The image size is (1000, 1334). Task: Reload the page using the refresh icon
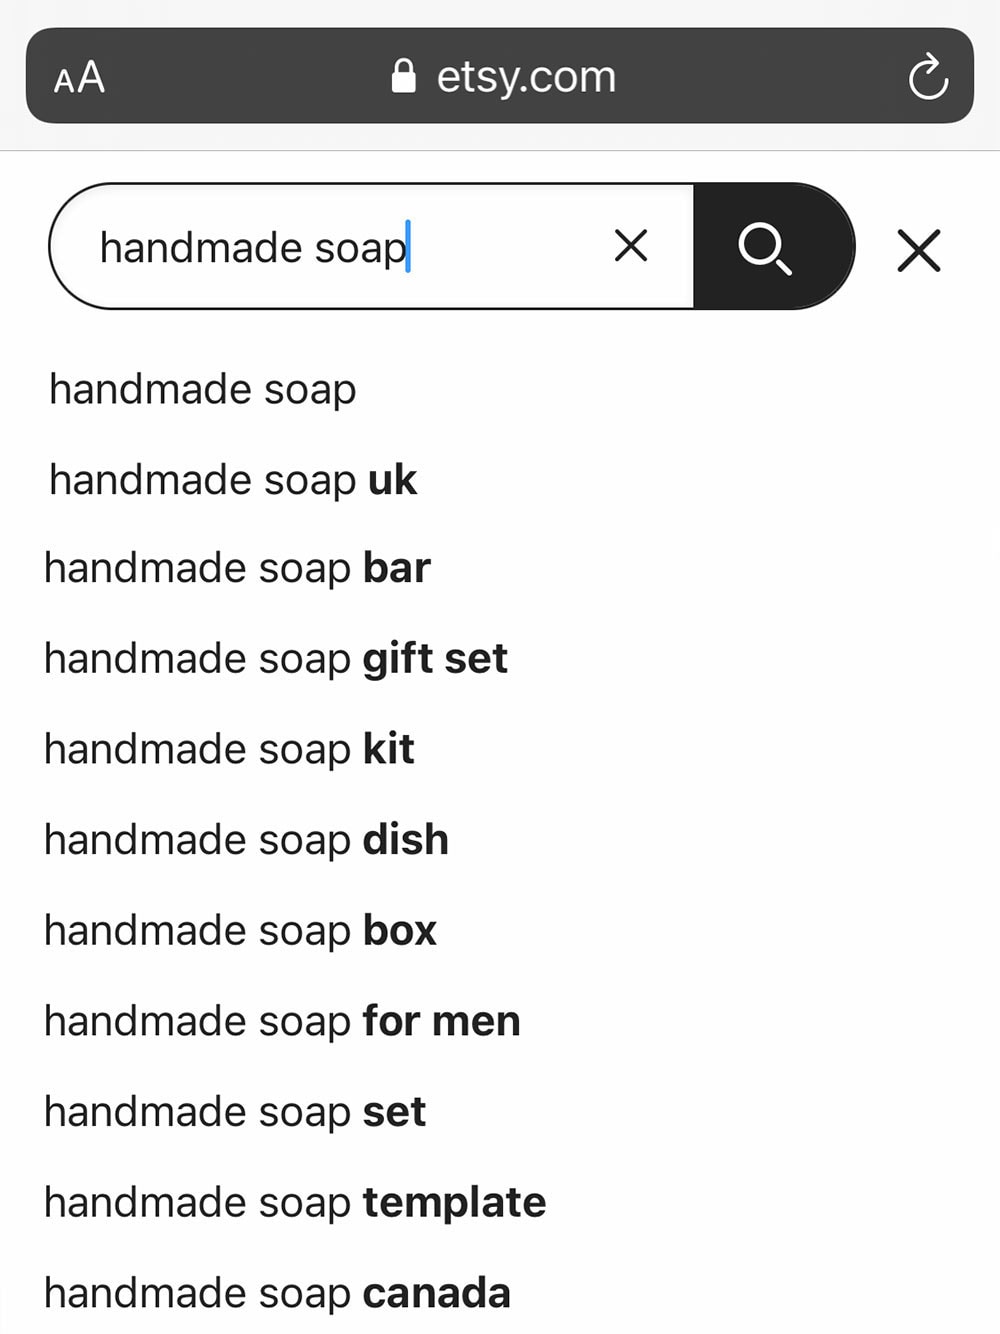pyautogui.click(x=929, y=77)
